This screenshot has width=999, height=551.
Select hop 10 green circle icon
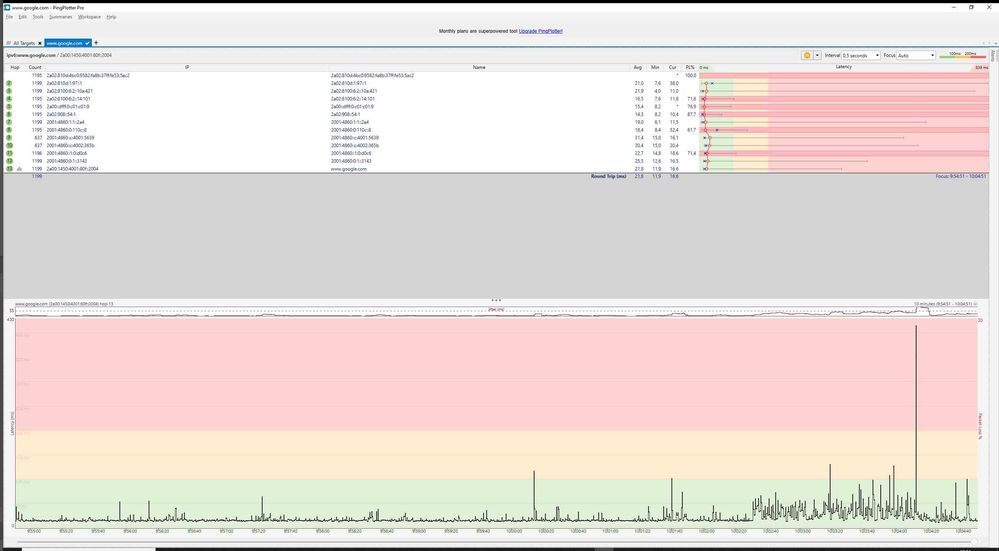9,145
